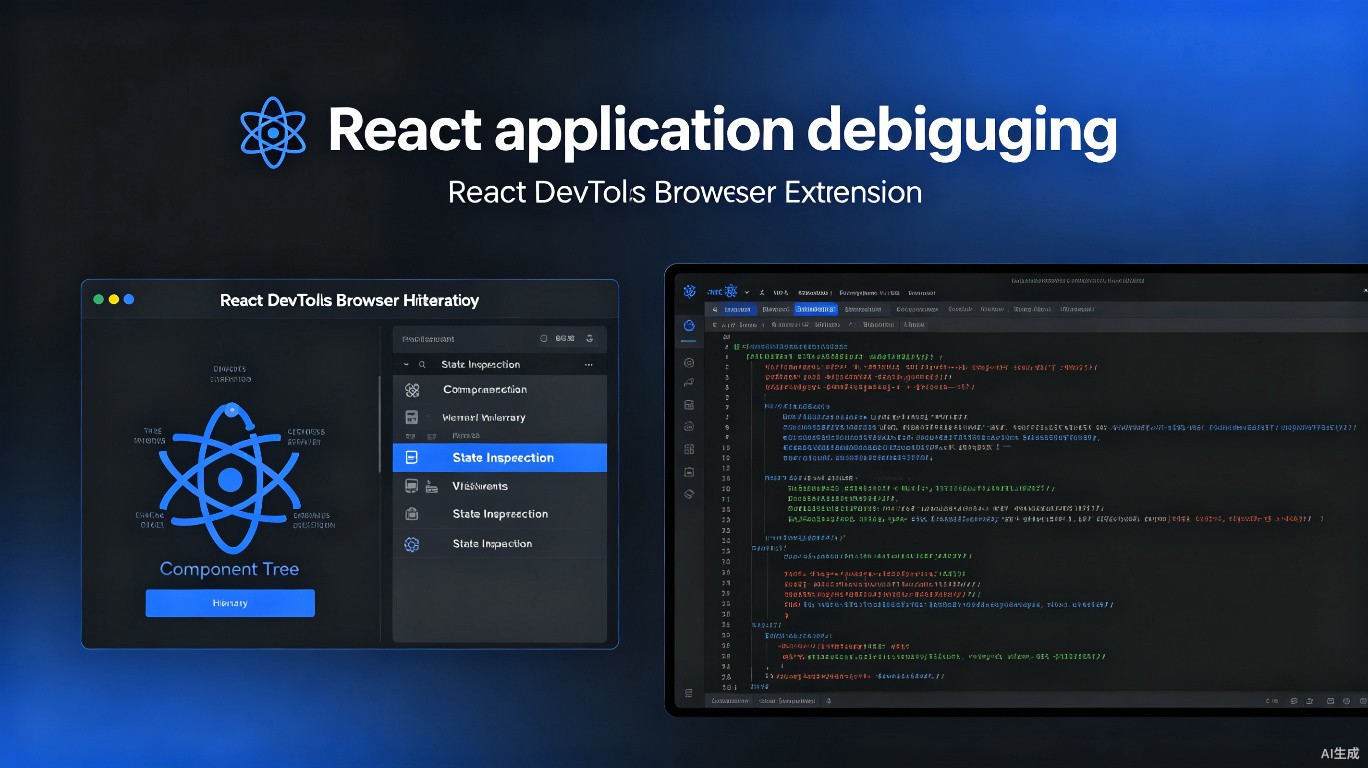Viewport: 1368px width, 768px height.
Task: Select the highlighted blue tab in the editor's tab row
Action: coord(816,309)
